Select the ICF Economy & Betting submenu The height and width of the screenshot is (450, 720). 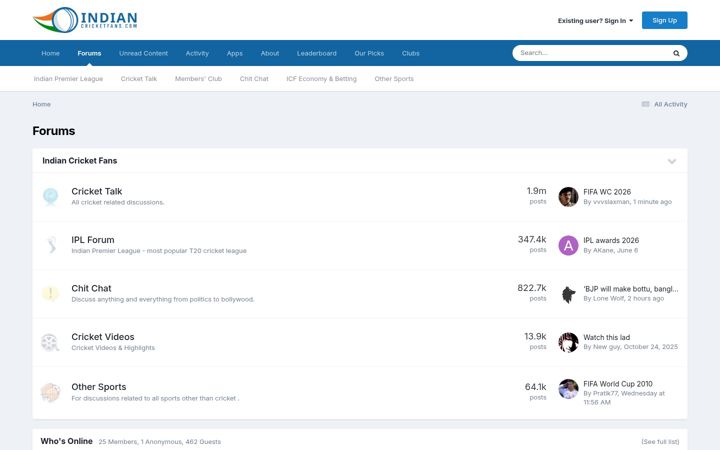pyautogui.click(x=321, y=79)
